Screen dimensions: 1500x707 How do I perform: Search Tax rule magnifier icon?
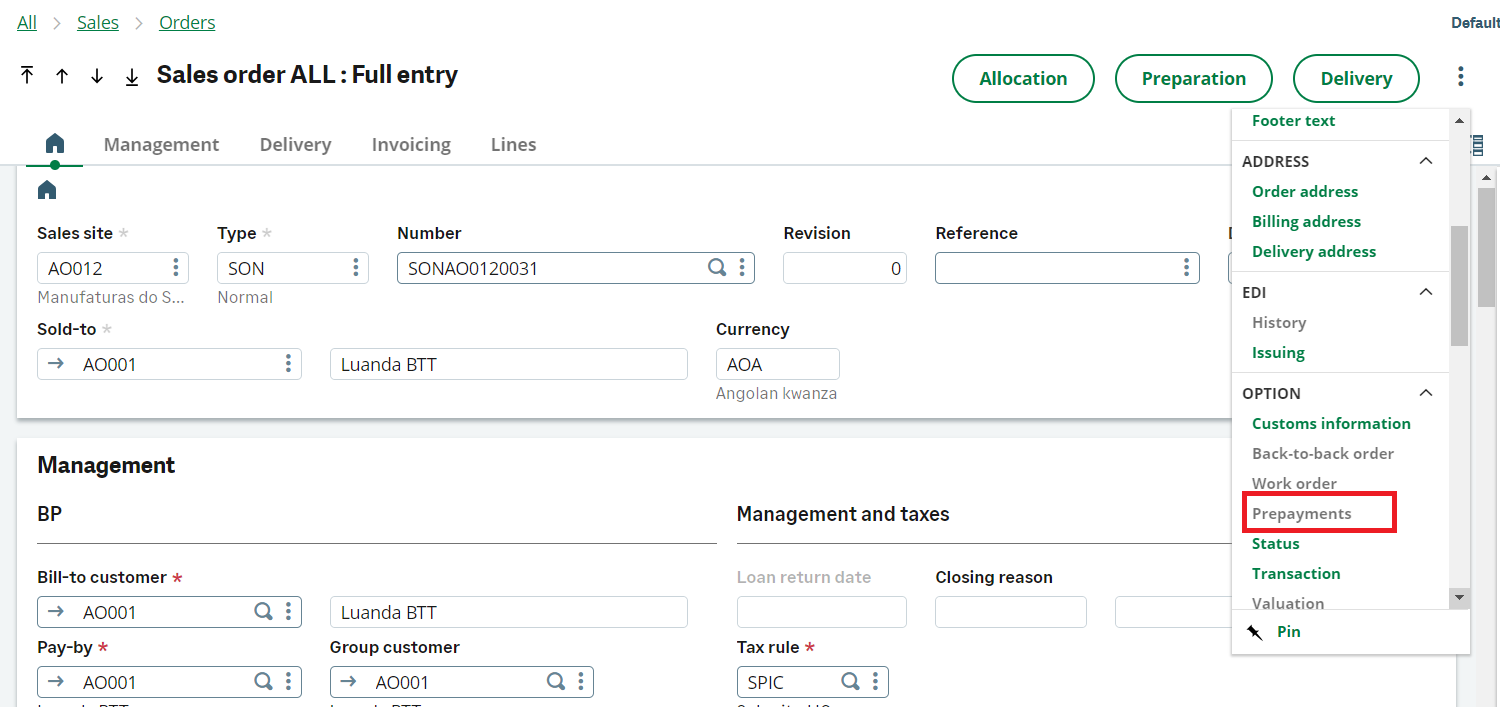pos(850,682)
